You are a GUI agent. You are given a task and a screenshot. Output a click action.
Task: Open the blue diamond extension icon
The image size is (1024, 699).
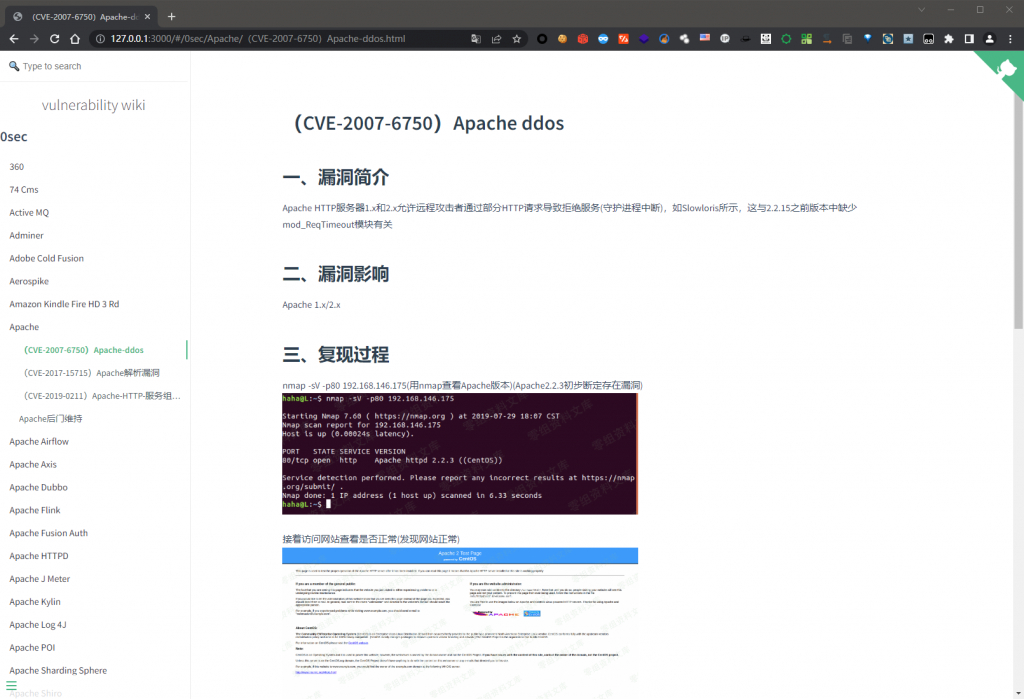pyautogui.click(x=867, y=39)
